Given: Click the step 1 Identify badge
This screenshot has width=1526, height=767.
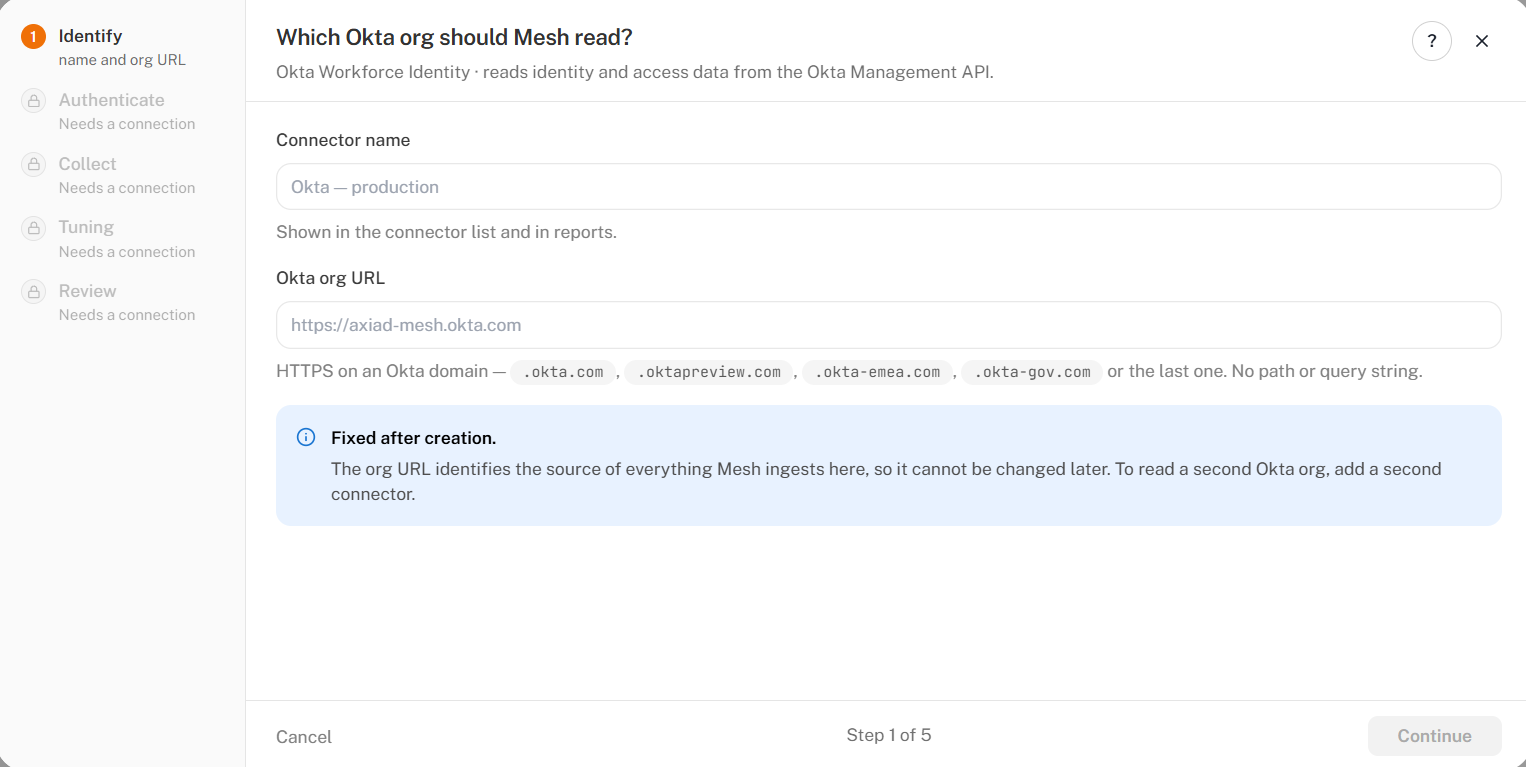Looking at the screenshot, I should click(33, 37).
